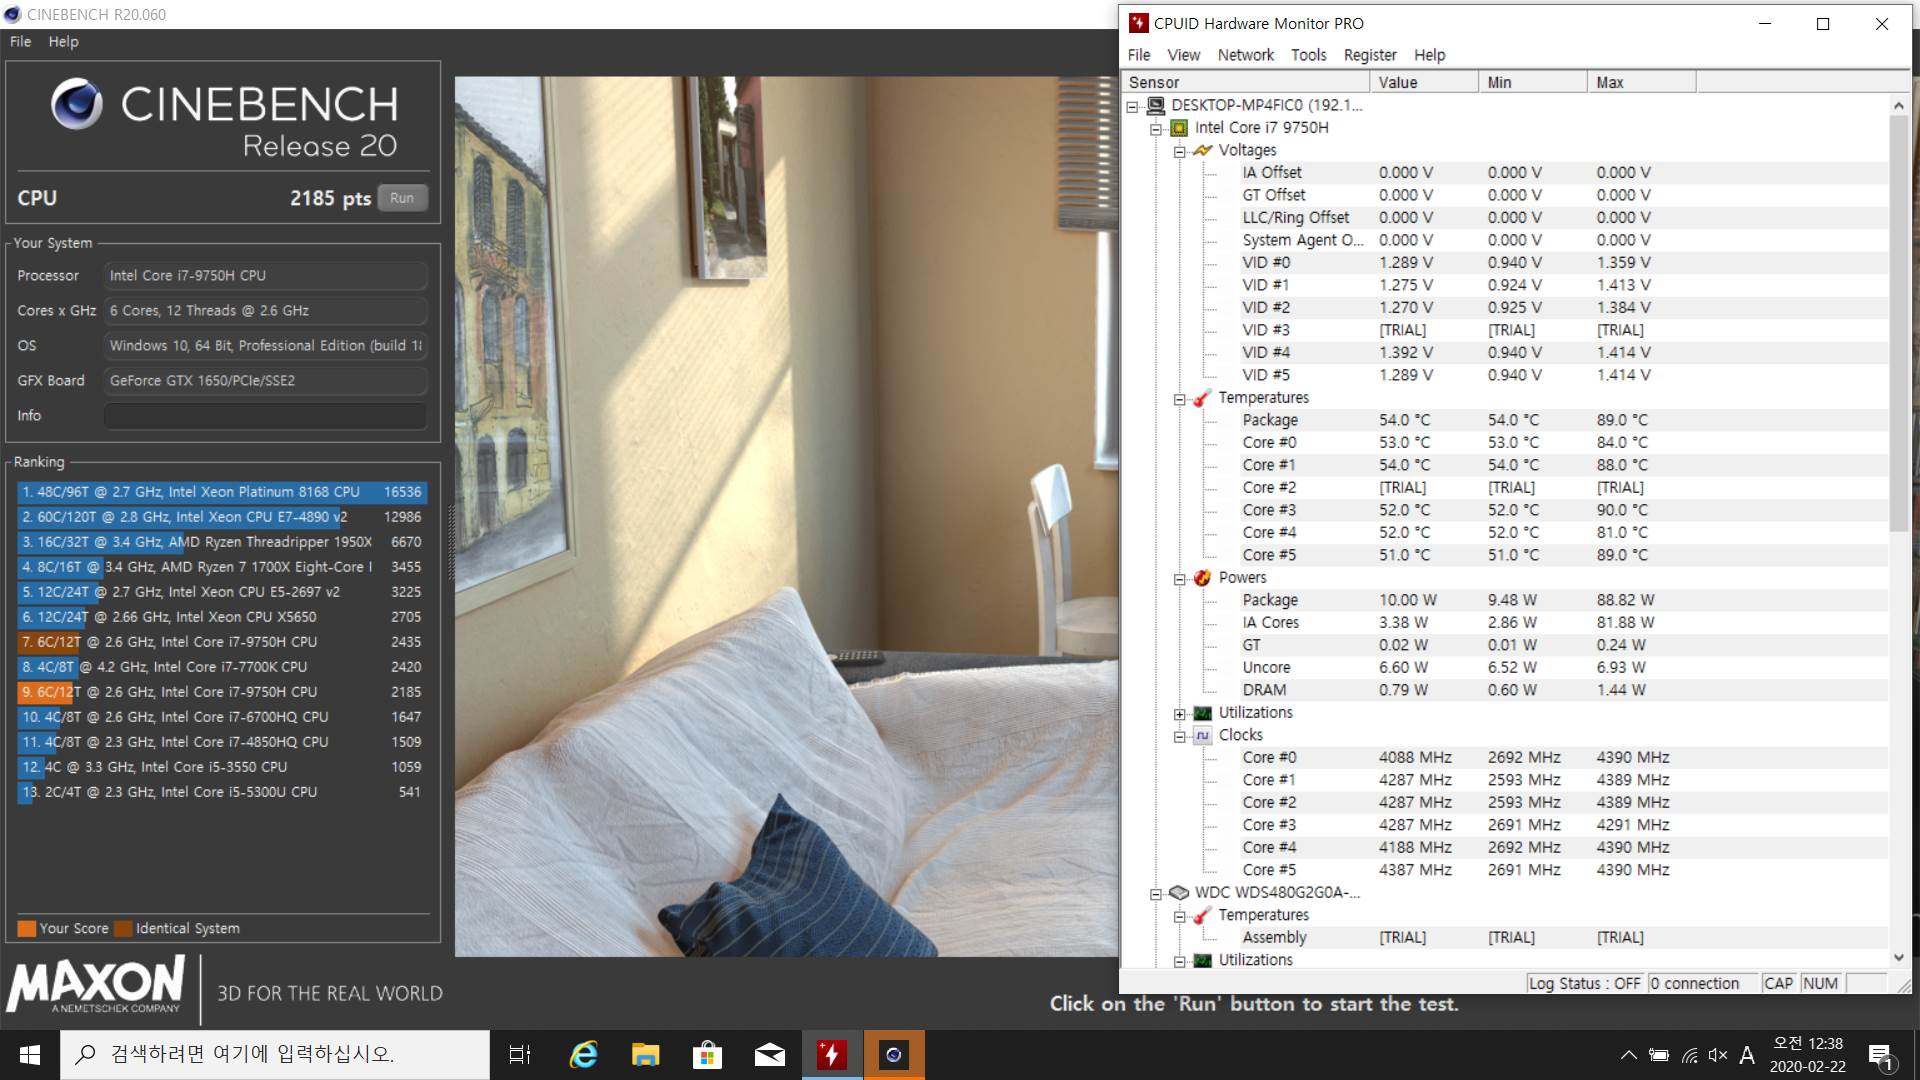Viewport: 1920px width, 1080px height.
Task: Open the Windows Start menu
Action: (29, 1055)
